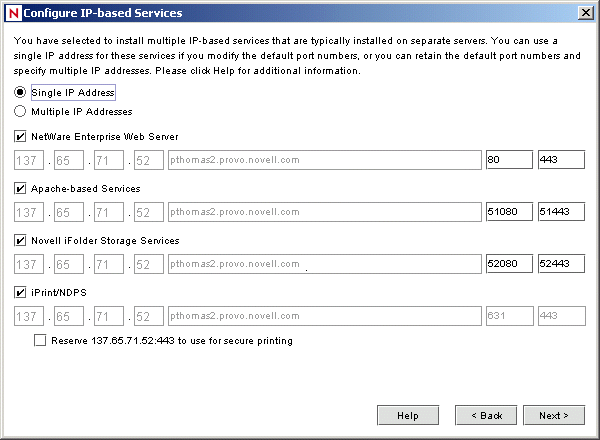Proceed with the Next button
Screen dimensions: 600x440
click(553, 415)
